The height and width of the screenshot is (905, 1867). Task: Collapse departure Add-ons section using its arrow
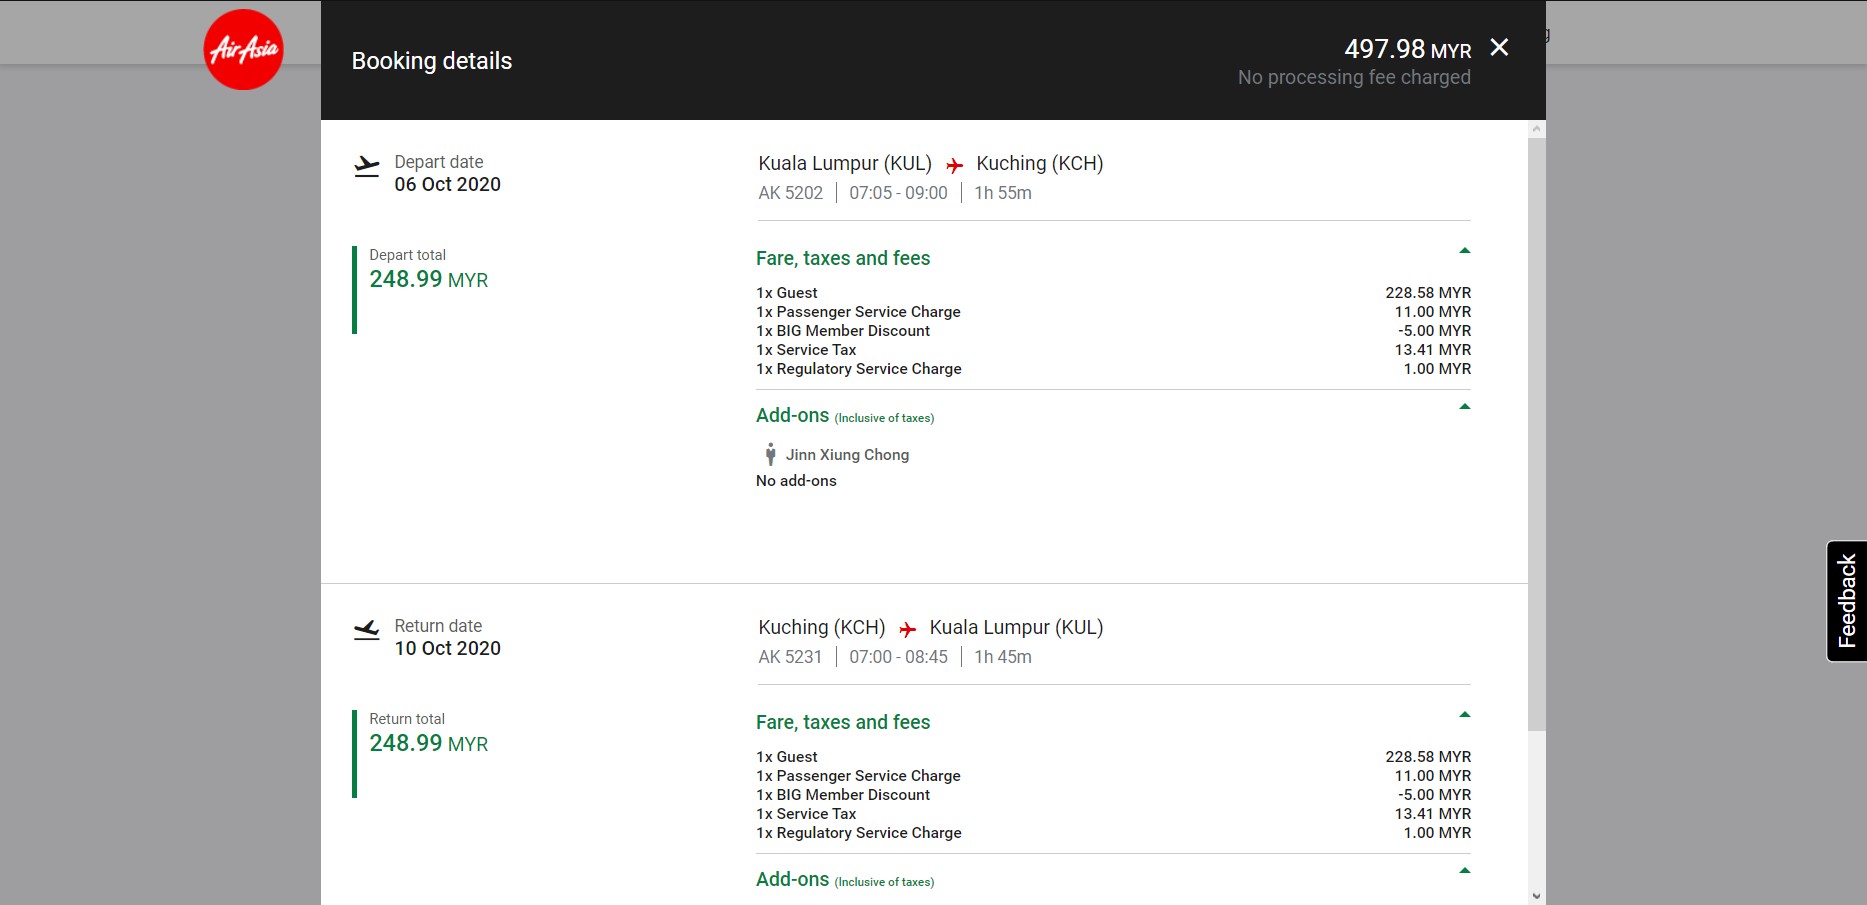point(1464,407)
